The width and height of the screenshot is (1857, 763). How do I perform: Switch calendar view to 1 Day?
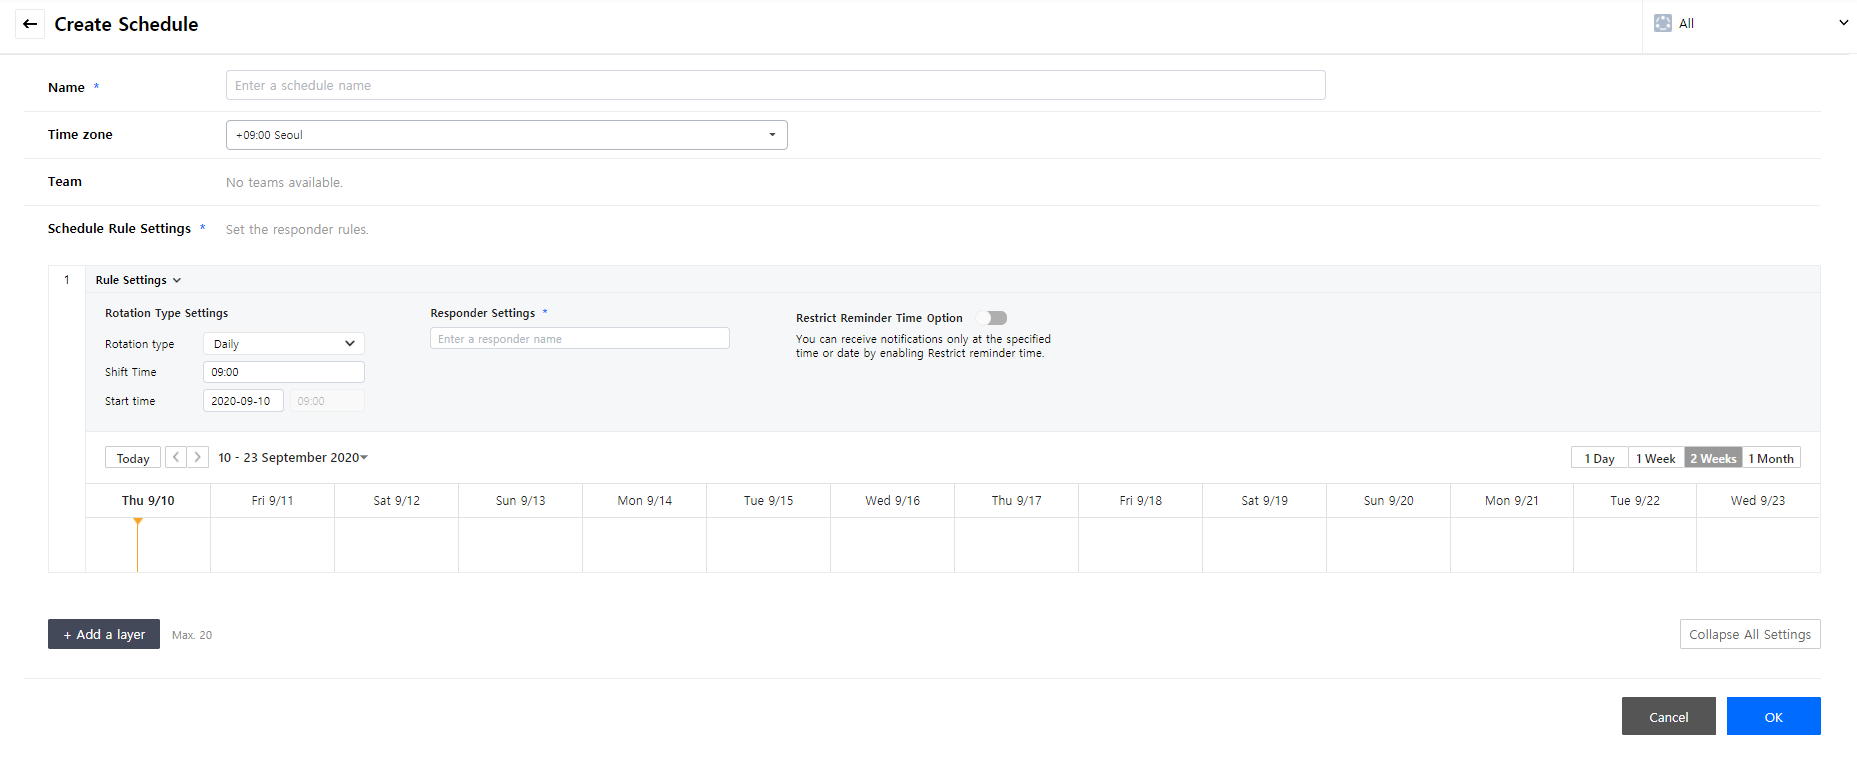click(1599, 458)
